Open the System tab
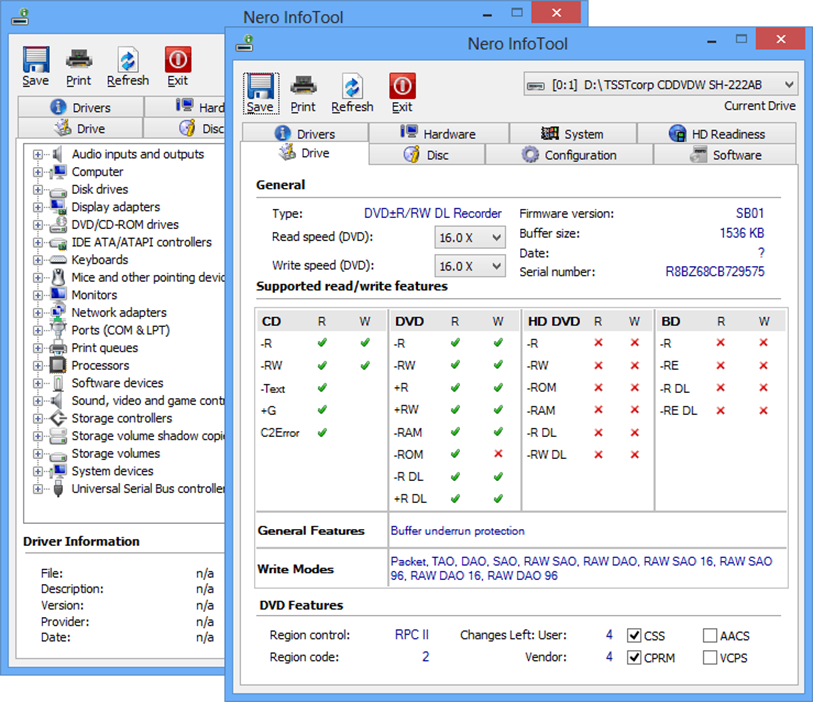This screenshot has width=813, height=702. (573, 134)
